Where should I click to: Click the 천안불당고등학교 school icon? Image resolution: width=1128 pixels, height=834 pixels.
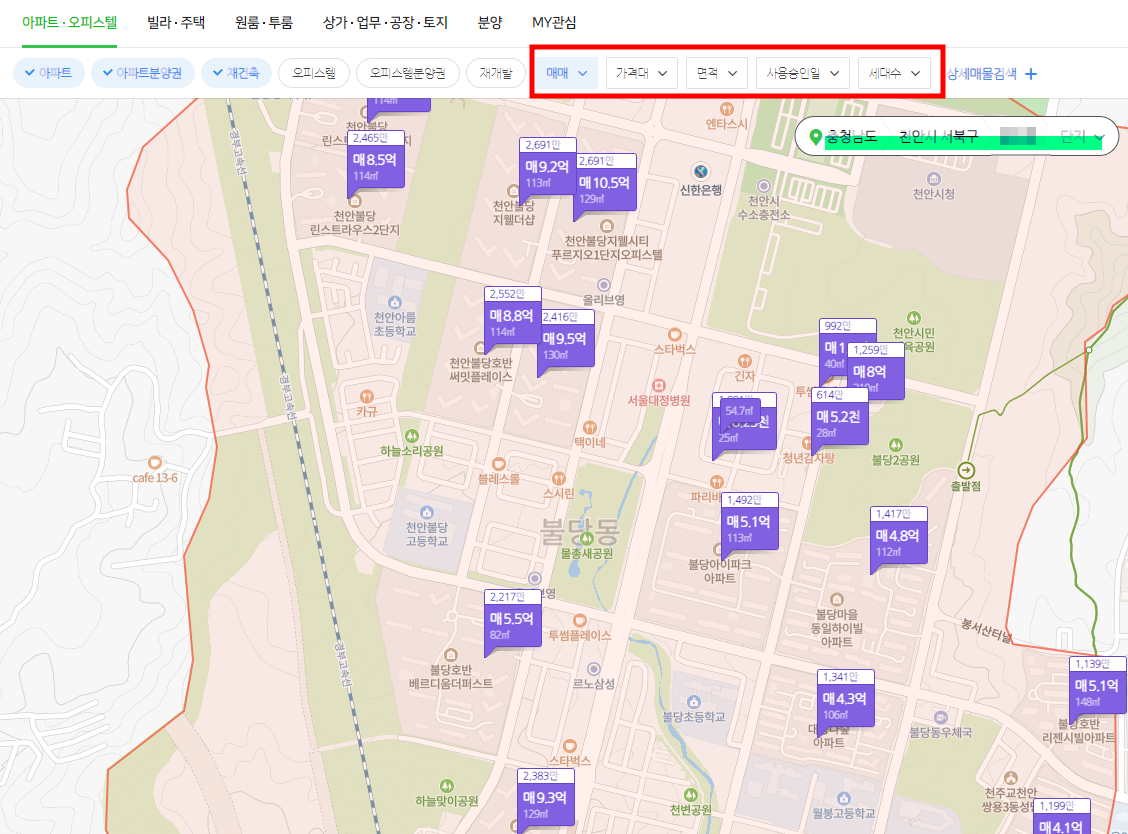[427, 512]
